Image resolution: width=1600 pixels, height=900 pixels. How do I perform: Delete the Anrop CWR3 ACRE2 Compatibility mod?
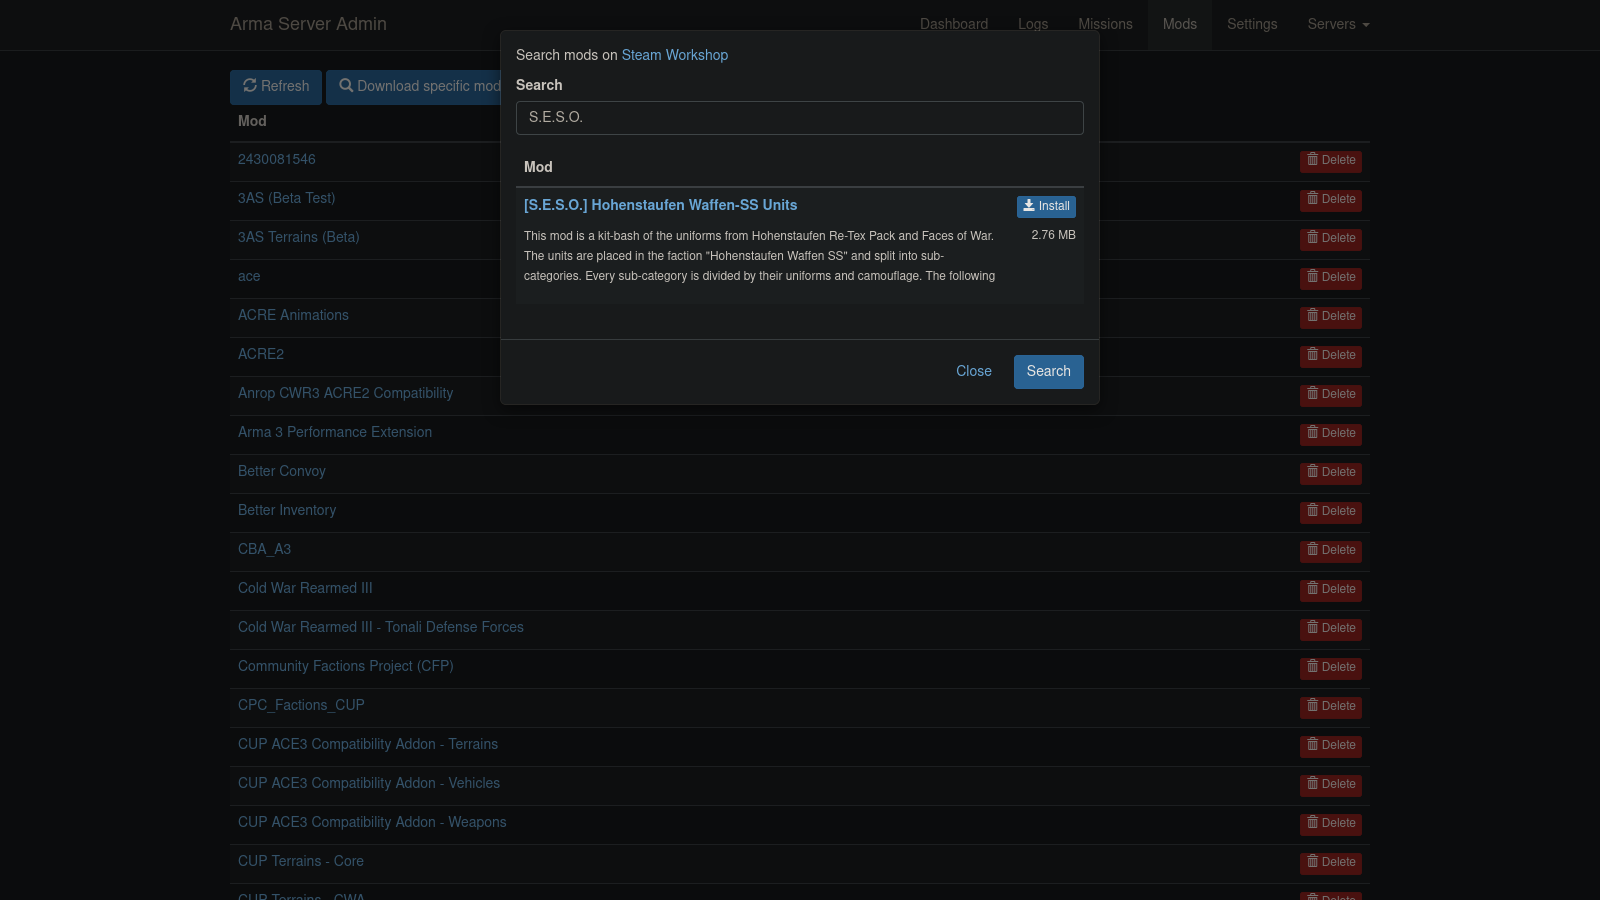(x=1331, y=395)
